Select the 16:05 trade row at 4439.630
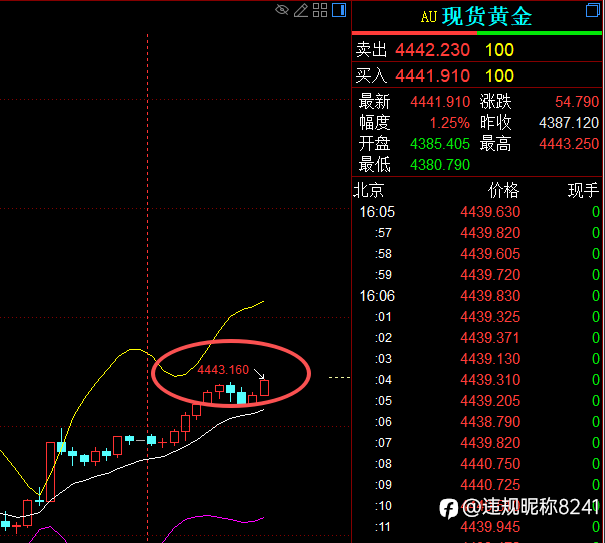The width and height of the screenshot is (605, 543). coord(478,212)
